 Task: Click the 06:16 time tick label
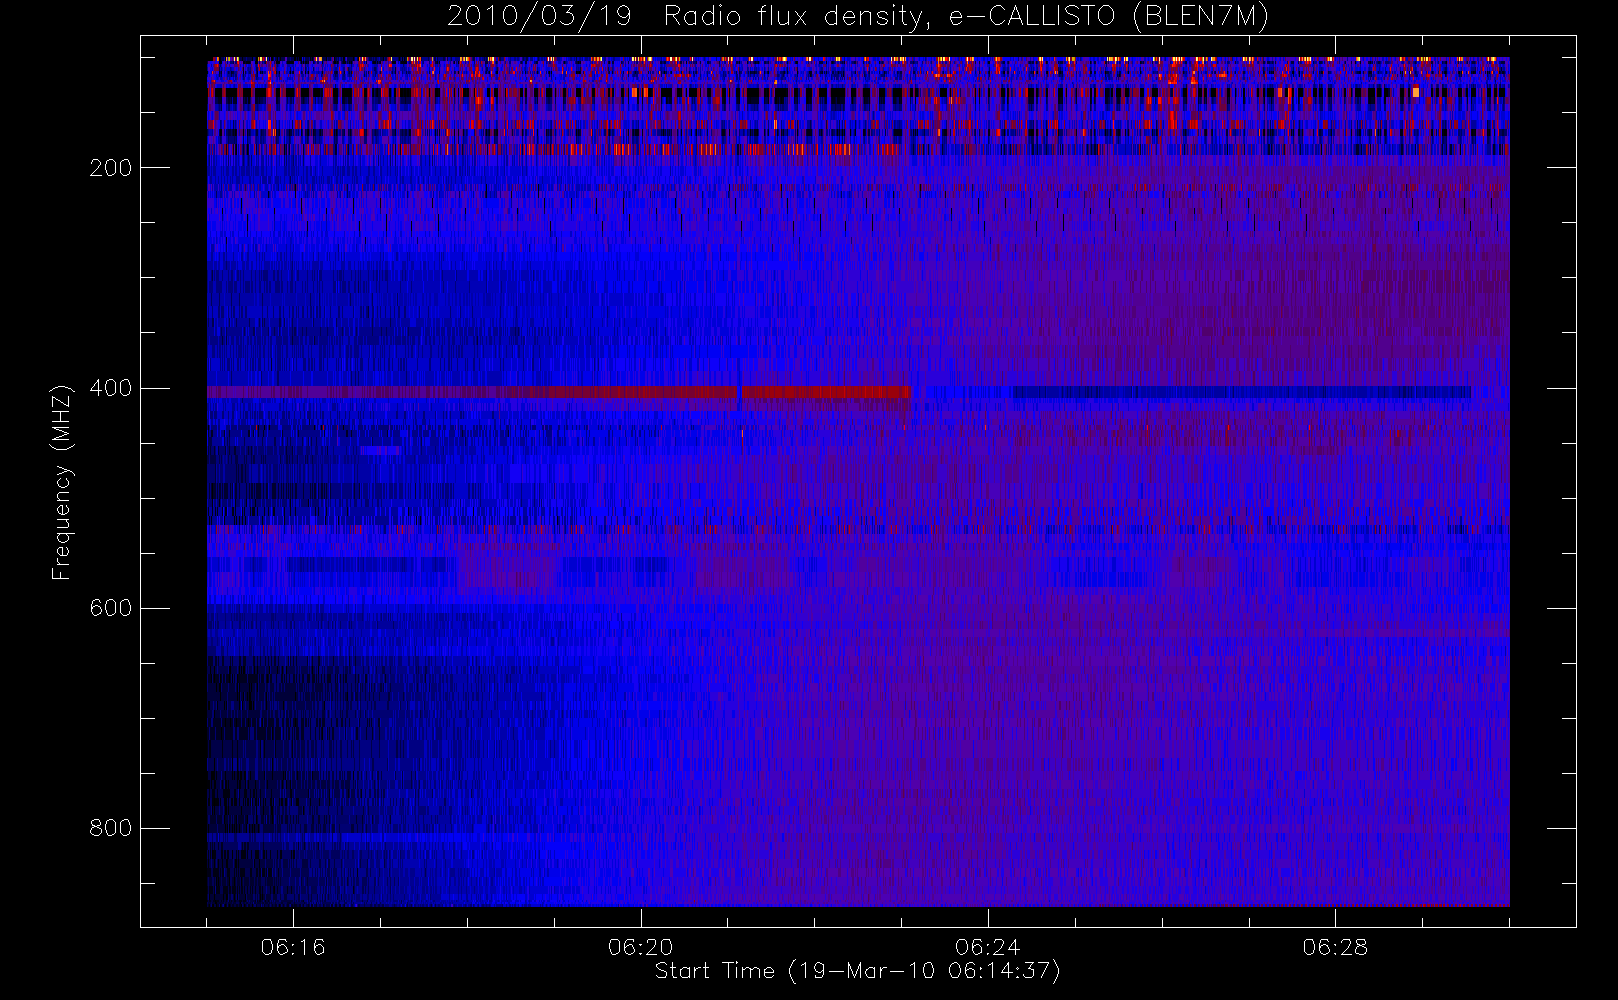coord(293,947)
